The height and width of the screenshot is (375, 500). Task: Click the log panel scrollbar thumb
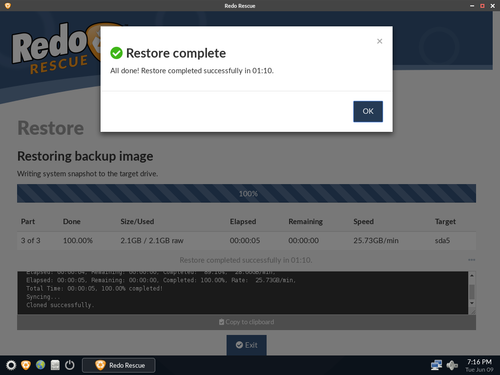click(x=472, y=292)
